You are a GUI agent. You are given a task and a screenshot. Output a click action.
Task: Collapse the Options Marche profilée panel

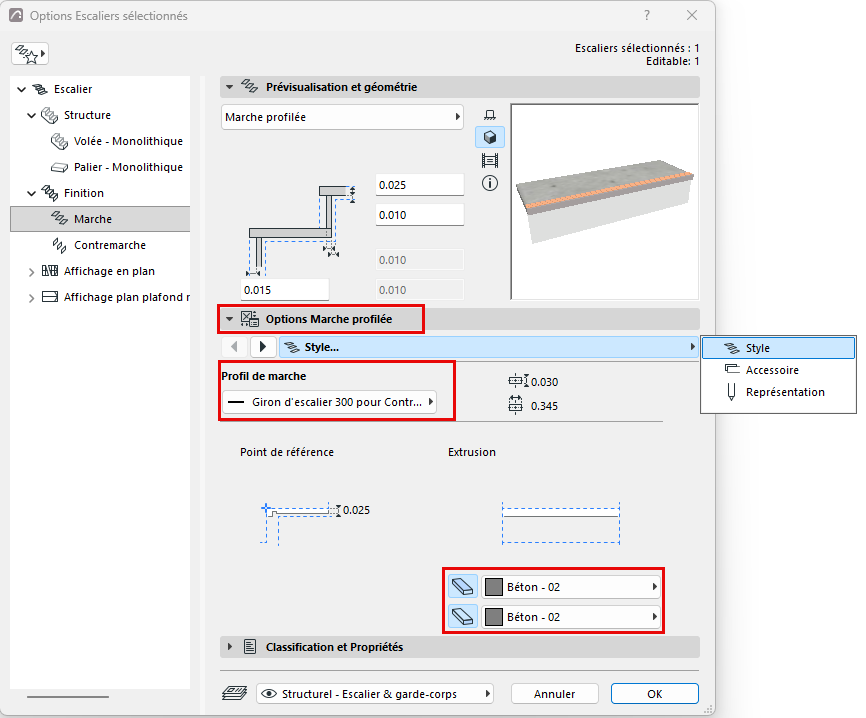coord(230,319)
